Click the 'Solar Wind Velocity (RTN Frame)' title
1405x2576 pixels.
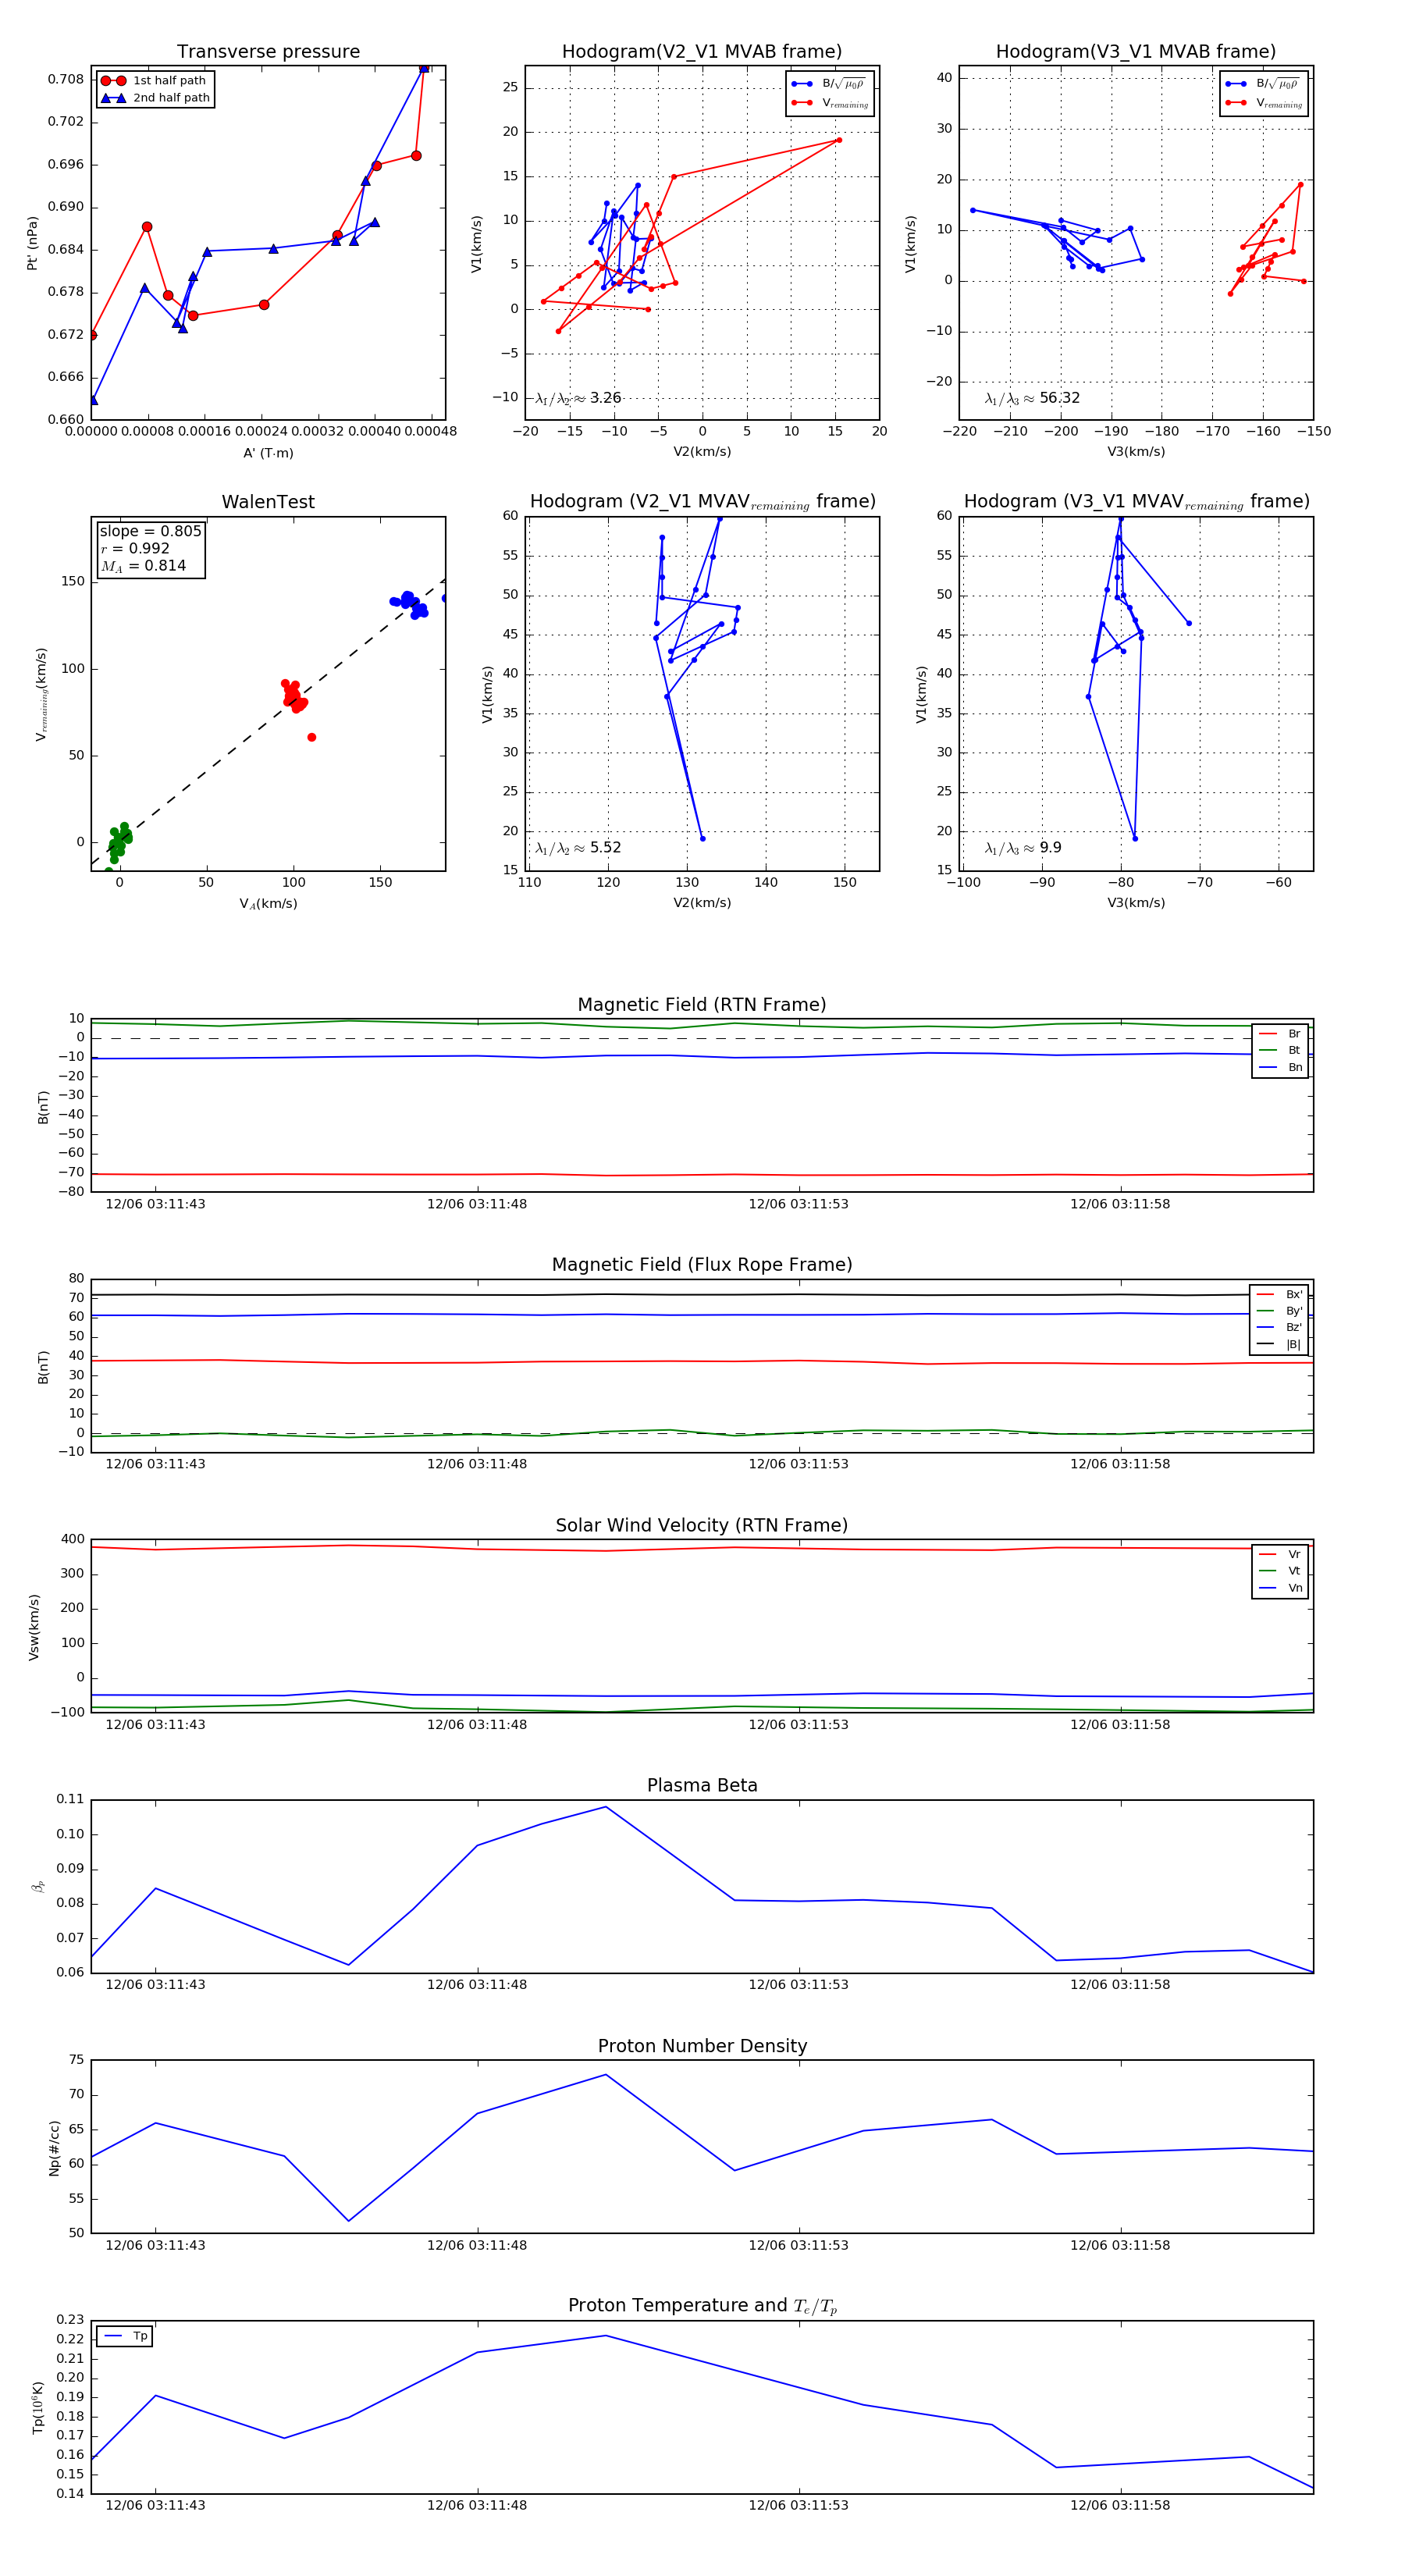[702, 1525]
